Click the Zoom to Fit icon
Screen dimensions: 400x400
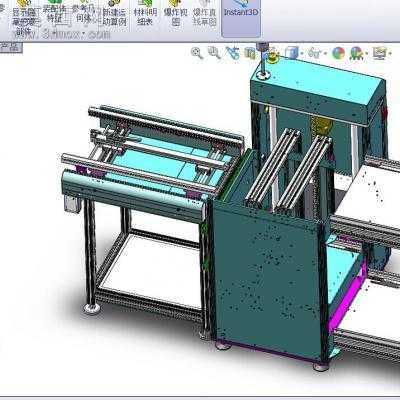pyautogui.click(x=197, y=53)
